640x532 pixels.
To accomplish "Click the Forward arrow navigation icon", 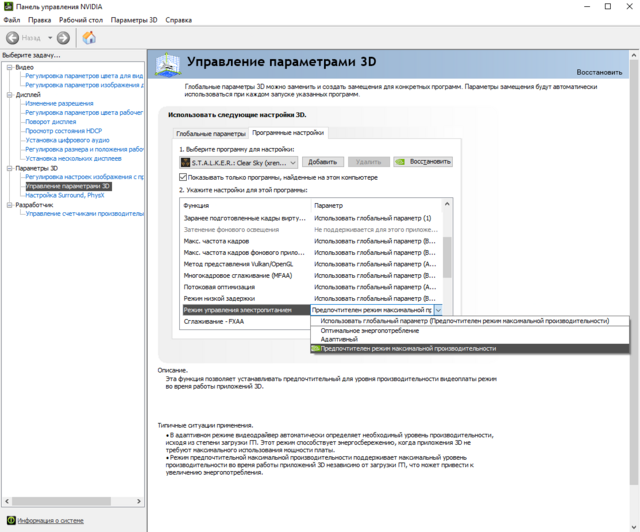I will [63, 38].
